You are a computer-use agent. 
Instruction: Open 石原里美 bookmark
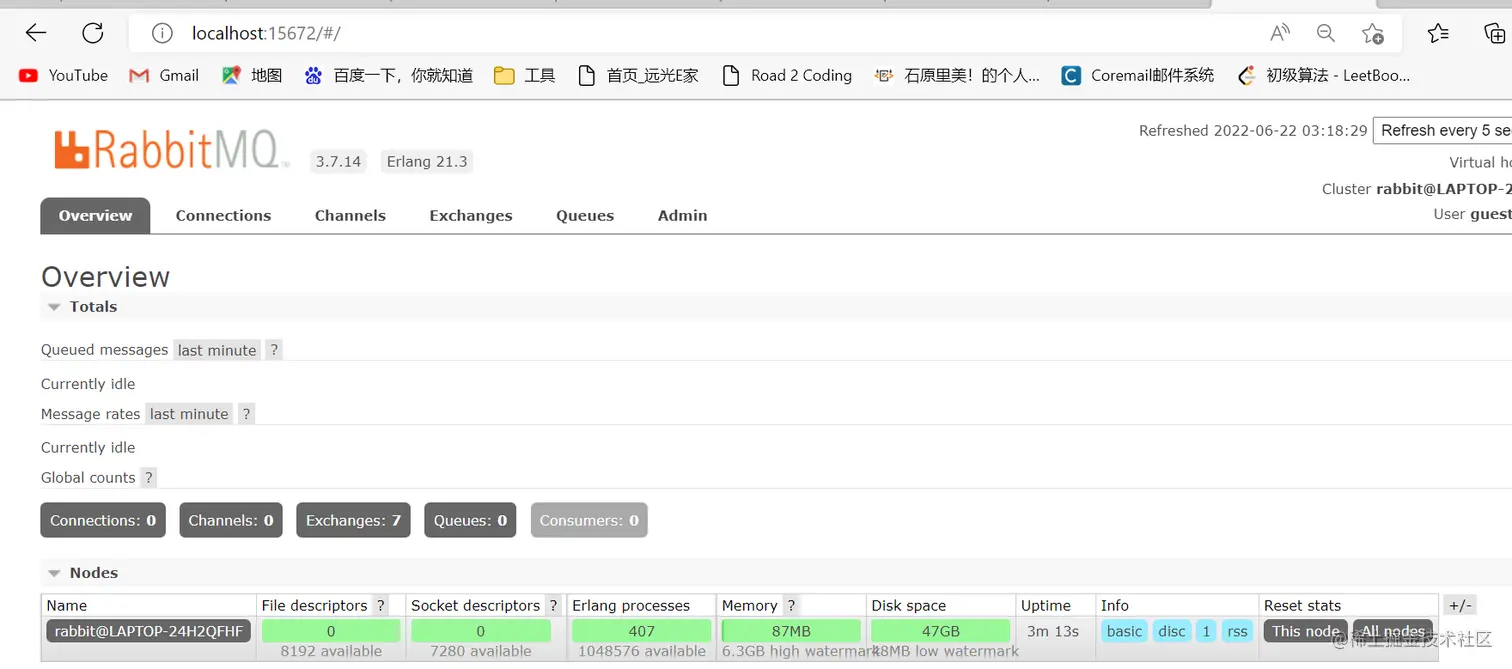click(957, 75)
